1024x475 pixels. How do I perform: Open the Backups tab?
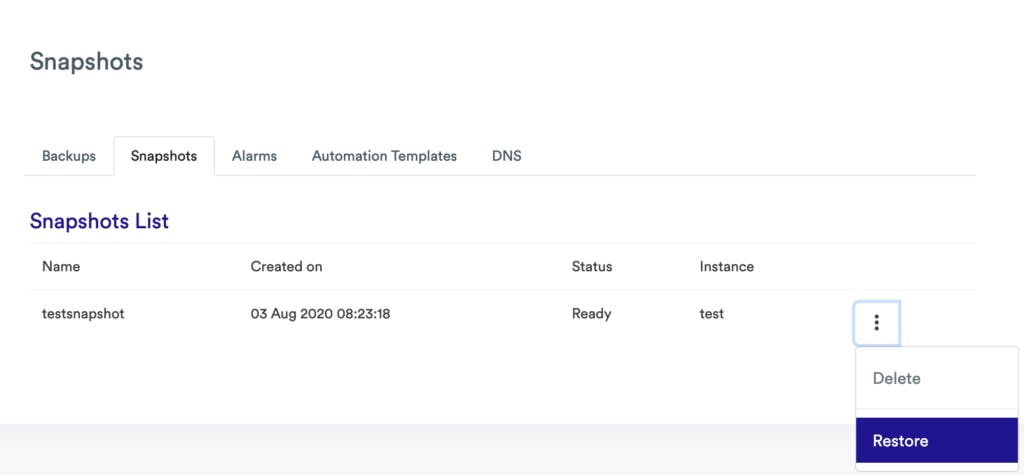tap(69, 156)
